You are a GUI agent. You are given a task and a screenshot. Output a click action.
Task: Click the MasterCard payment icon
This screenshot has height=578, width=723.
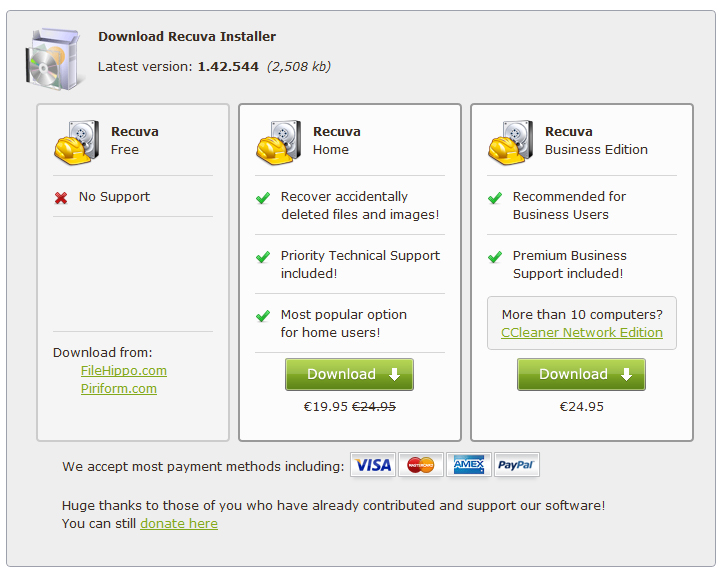421,465
